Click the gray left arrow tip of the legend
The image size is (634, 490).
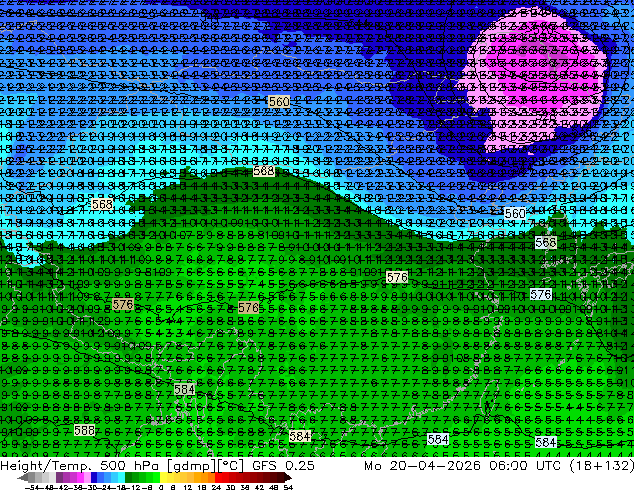click(22, 478)
